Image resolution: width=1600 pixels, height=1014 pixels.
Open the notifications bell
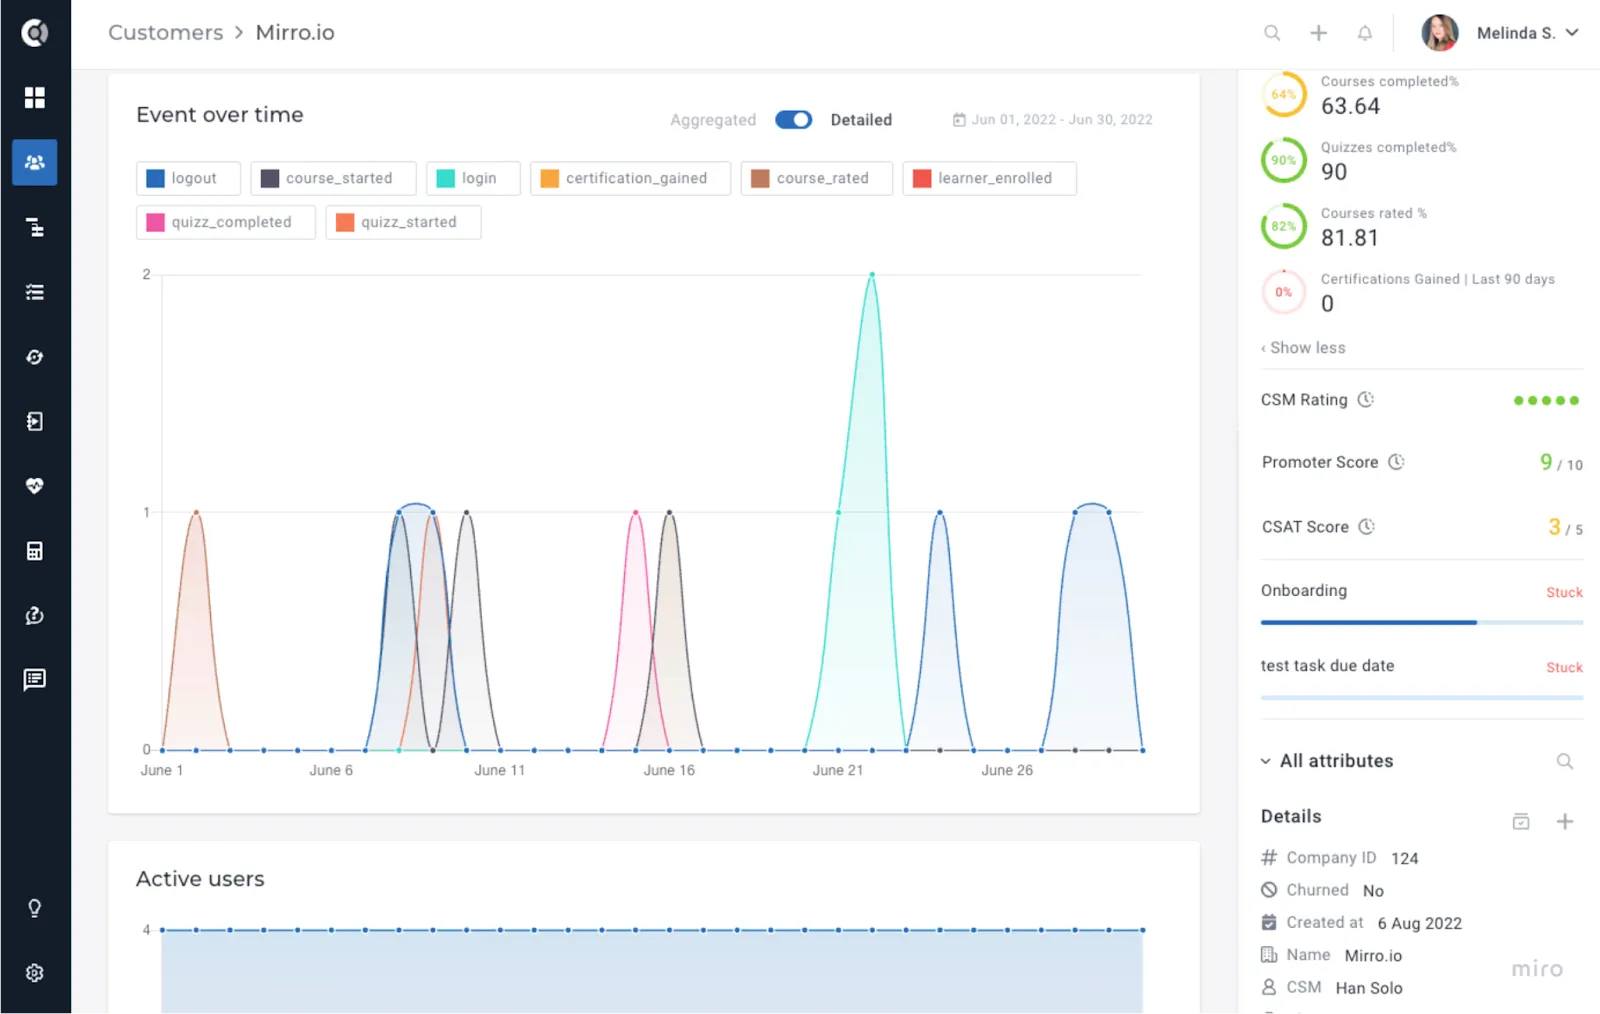(1365, 33)
